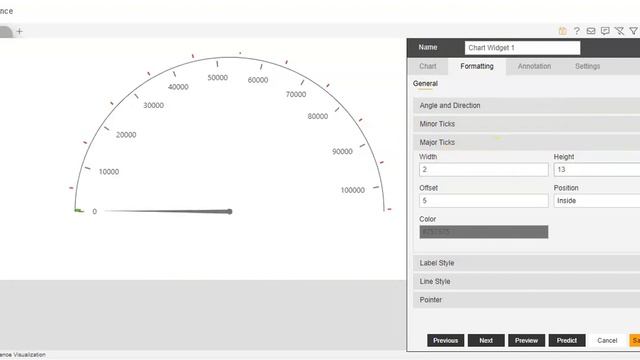Image resolution: width=640 pixels, height=360 pixels.
Task: Click the 30000 gauge label
Action: 153,105
